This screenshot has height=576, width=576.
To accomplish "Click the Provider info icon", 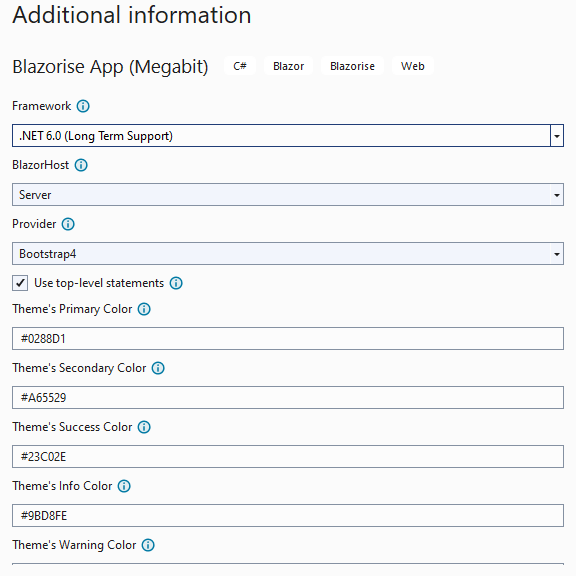I will [x=68, y=224].
